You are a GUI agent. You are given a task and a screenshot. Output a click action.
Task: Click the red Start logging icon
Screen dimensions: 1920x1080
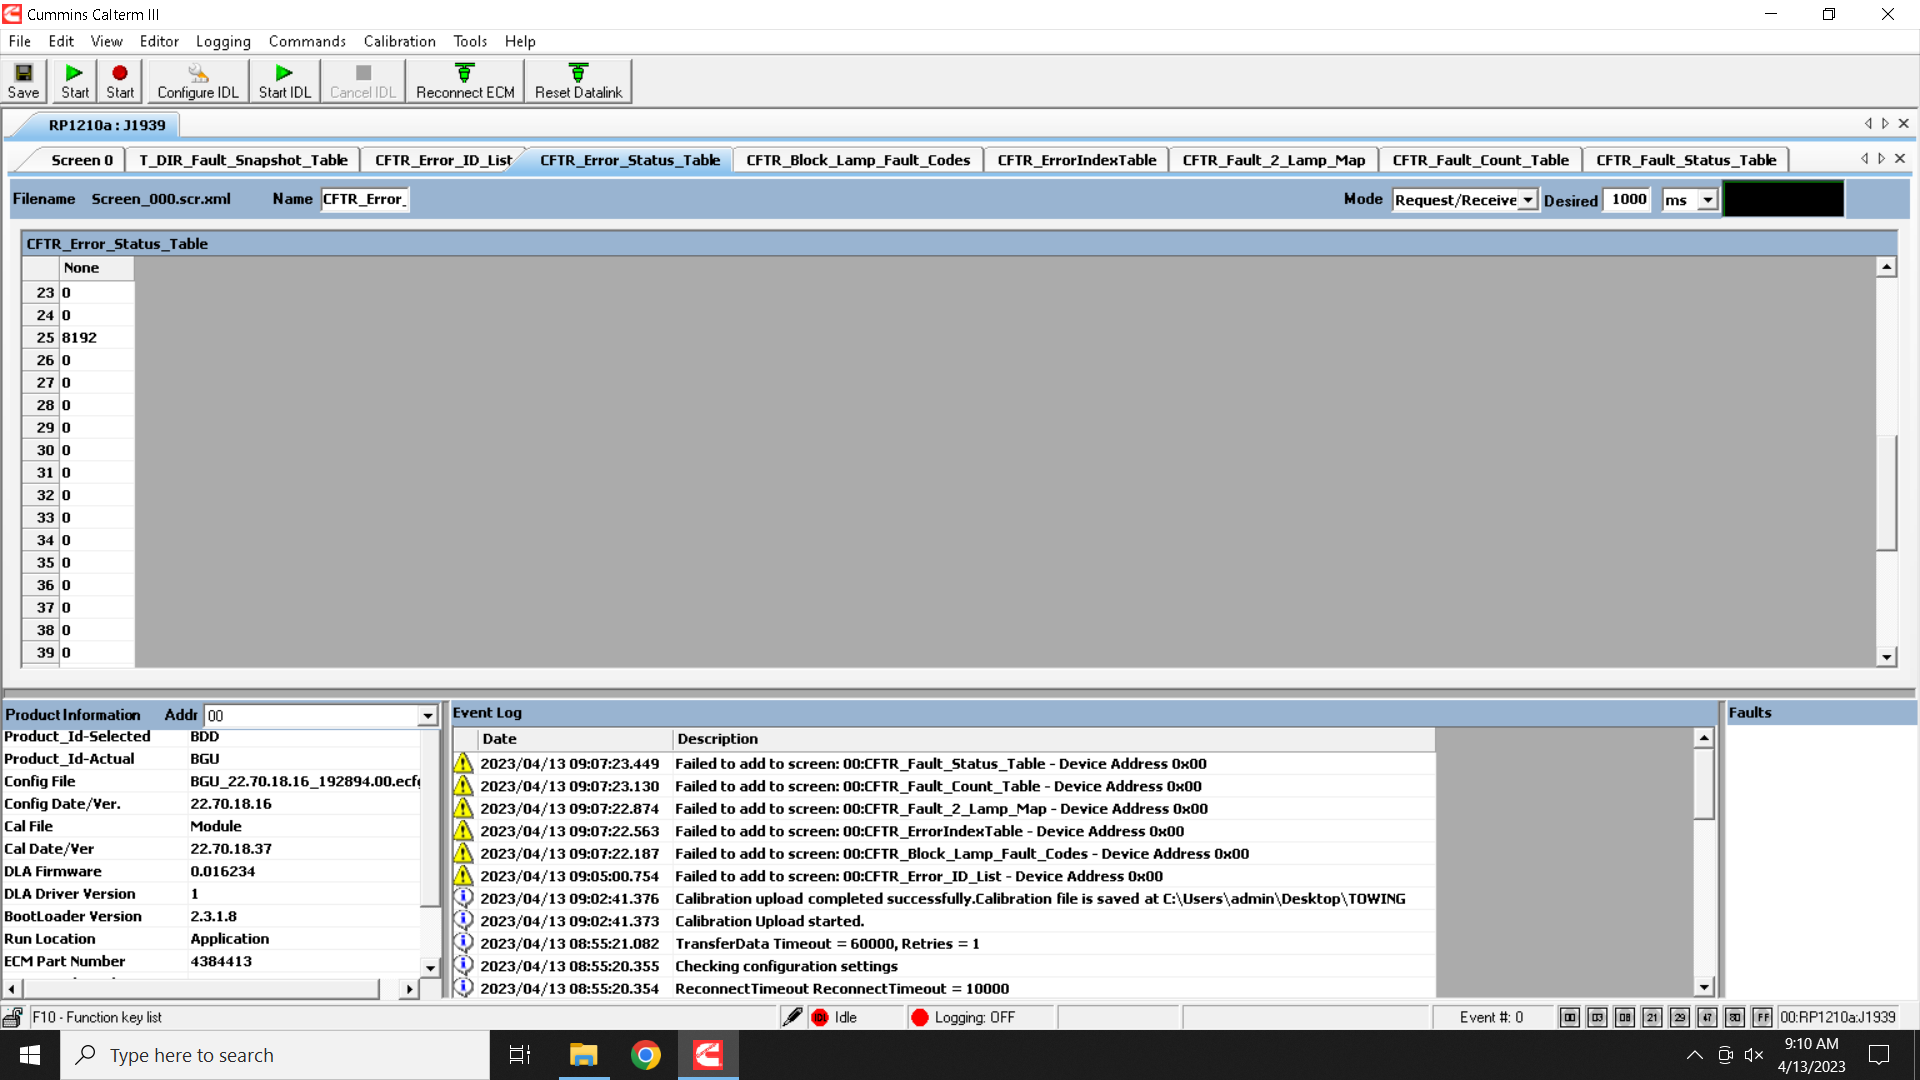click(x=120, y=81)
